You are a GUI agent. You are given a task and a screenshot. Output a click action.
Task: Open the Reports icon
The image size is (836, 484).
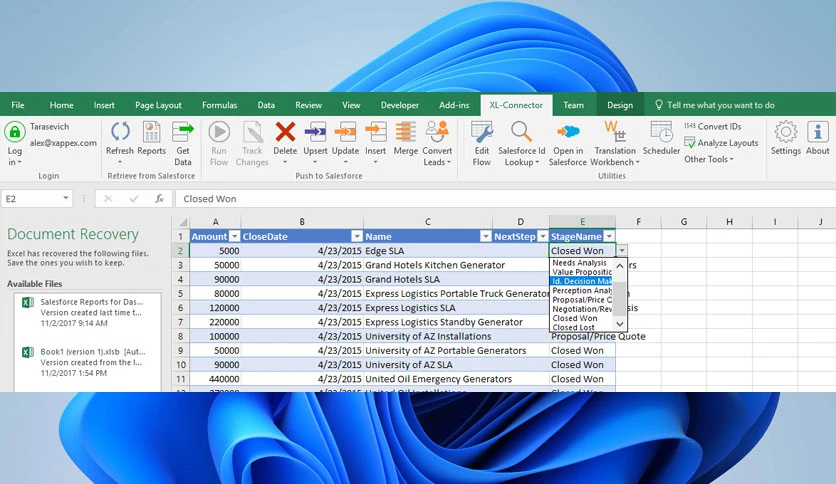(x=151, y=132)
